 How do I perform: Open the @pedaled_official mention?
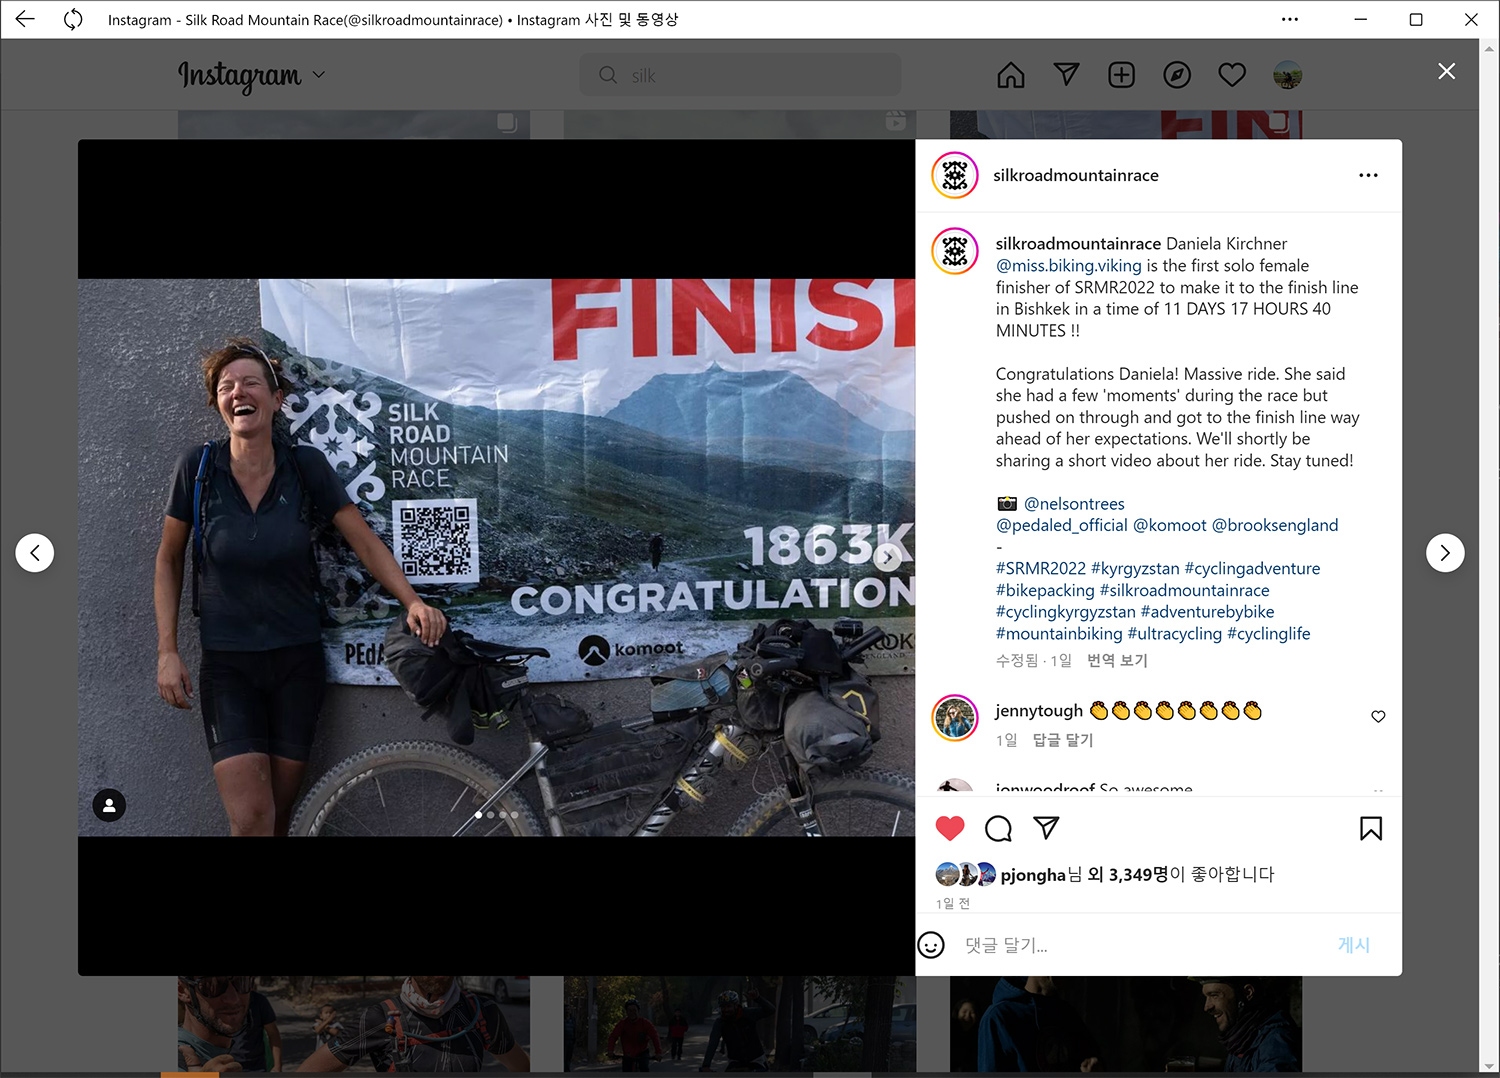click(1062, 526)
